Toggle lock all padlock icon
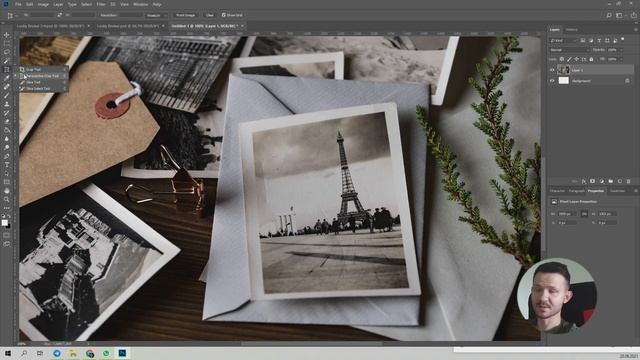Screen dimensions: 640x360 click(x=591, y=59)
